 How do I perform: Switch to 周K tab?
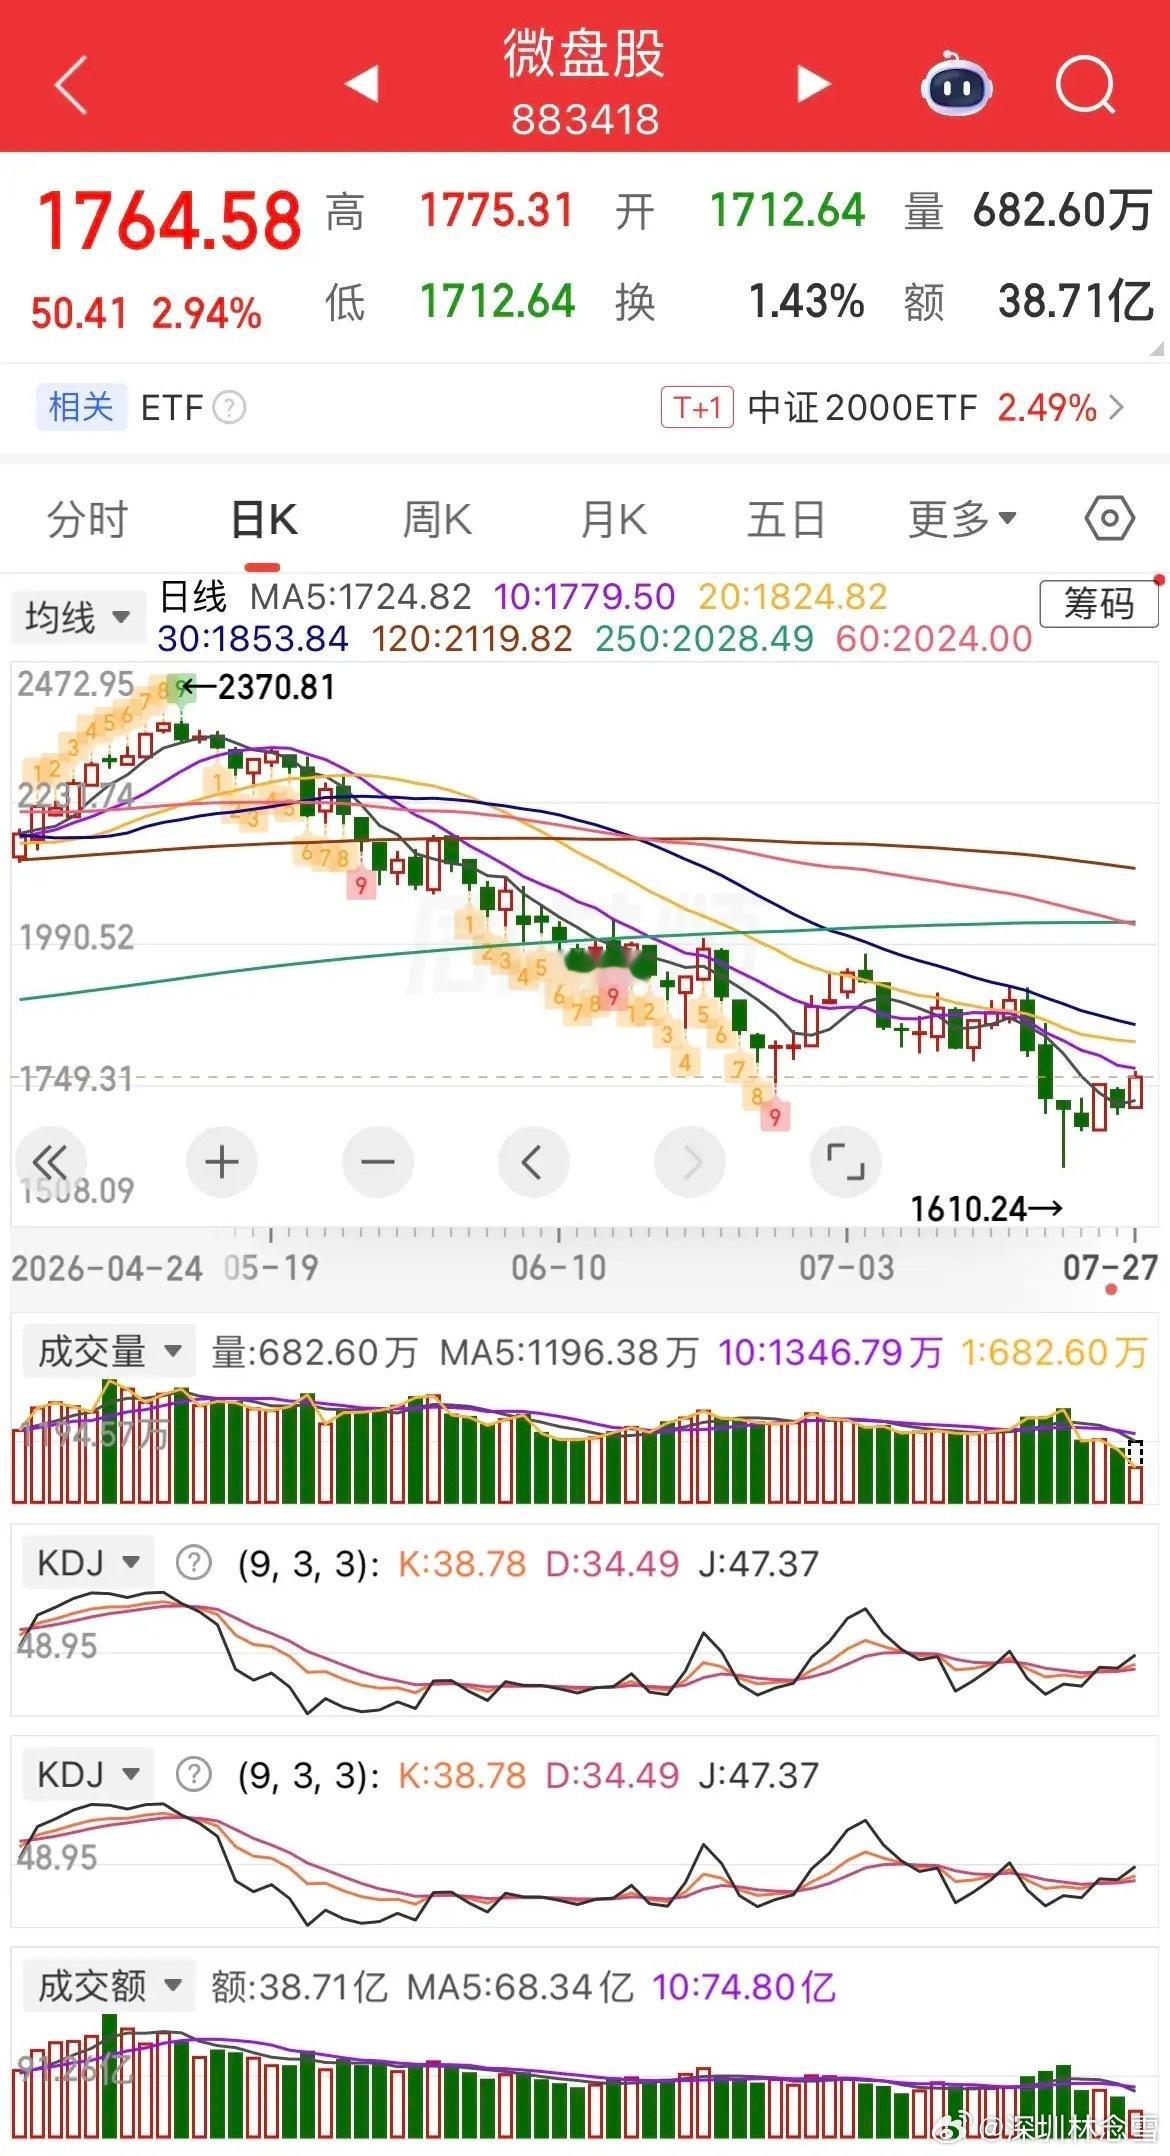tap(437, 520)
